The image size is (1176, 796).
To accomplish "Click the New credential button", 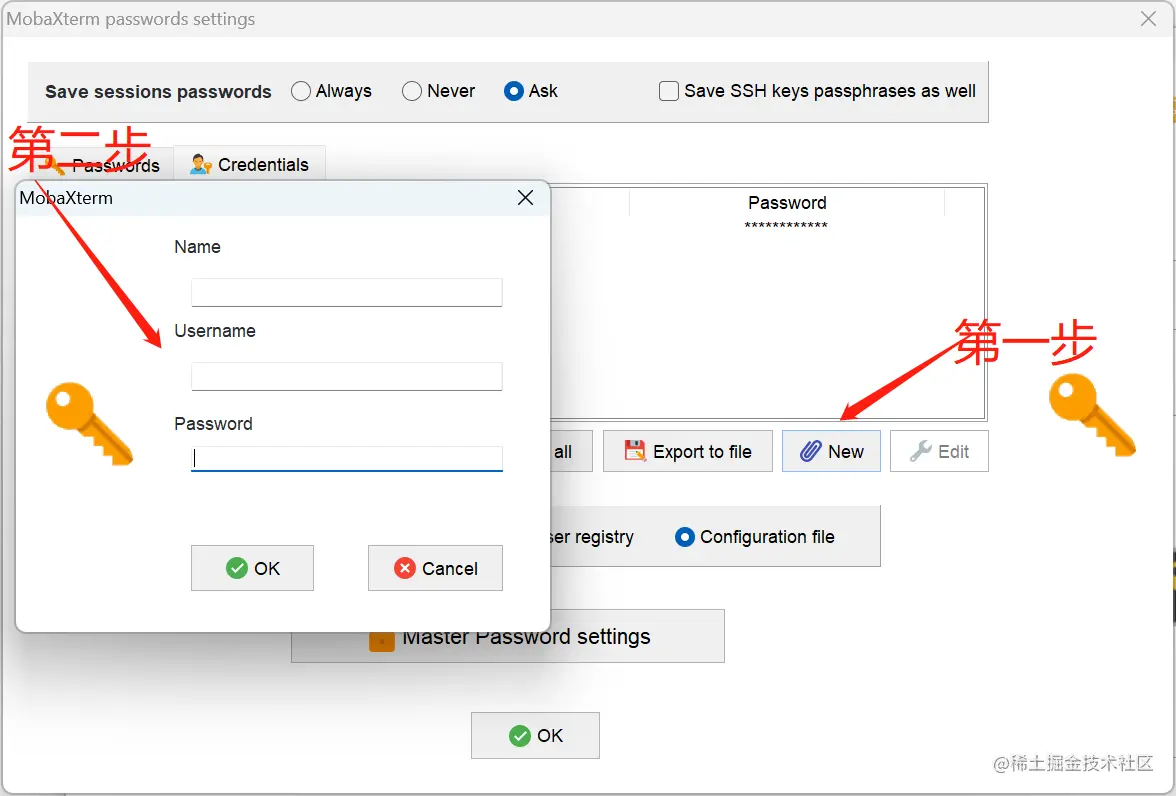I will pos(831,451).
